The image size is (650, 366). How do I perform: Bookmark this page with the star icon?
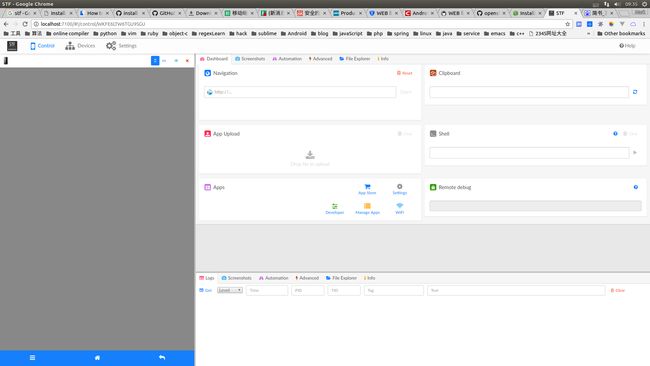568,24
